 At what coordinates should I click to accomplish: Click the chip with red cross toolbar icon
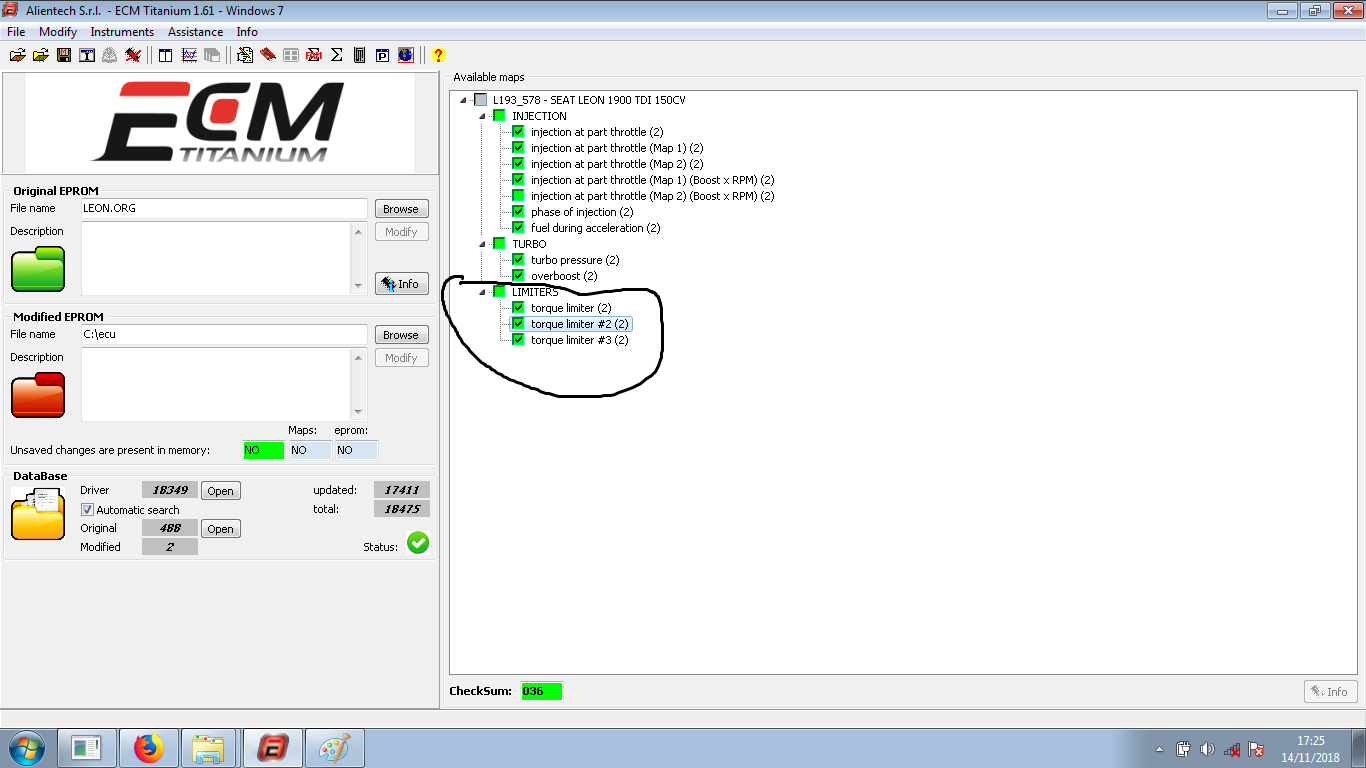point(133,55)
